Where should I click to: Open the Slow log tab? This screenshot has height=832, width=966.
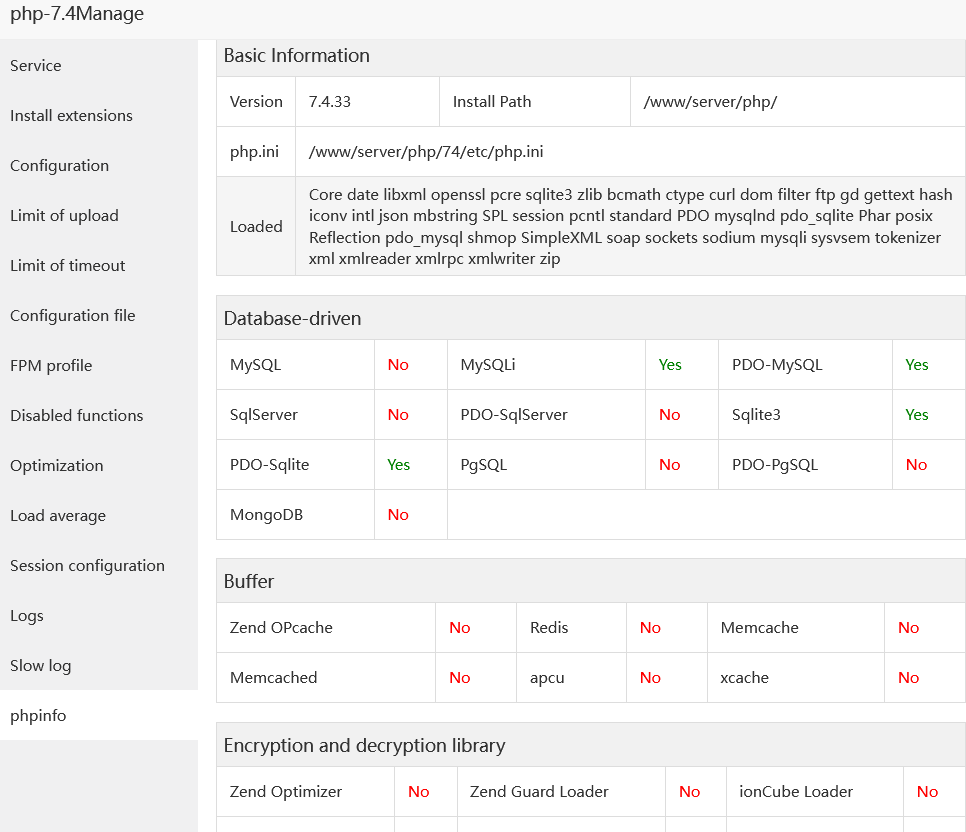[40, 666]
